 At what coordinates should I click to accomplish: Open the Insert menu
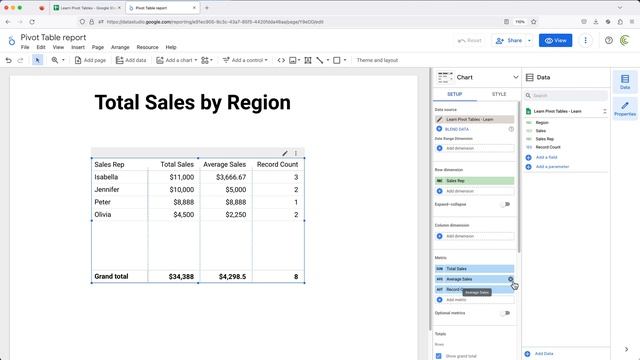(78, 47)
